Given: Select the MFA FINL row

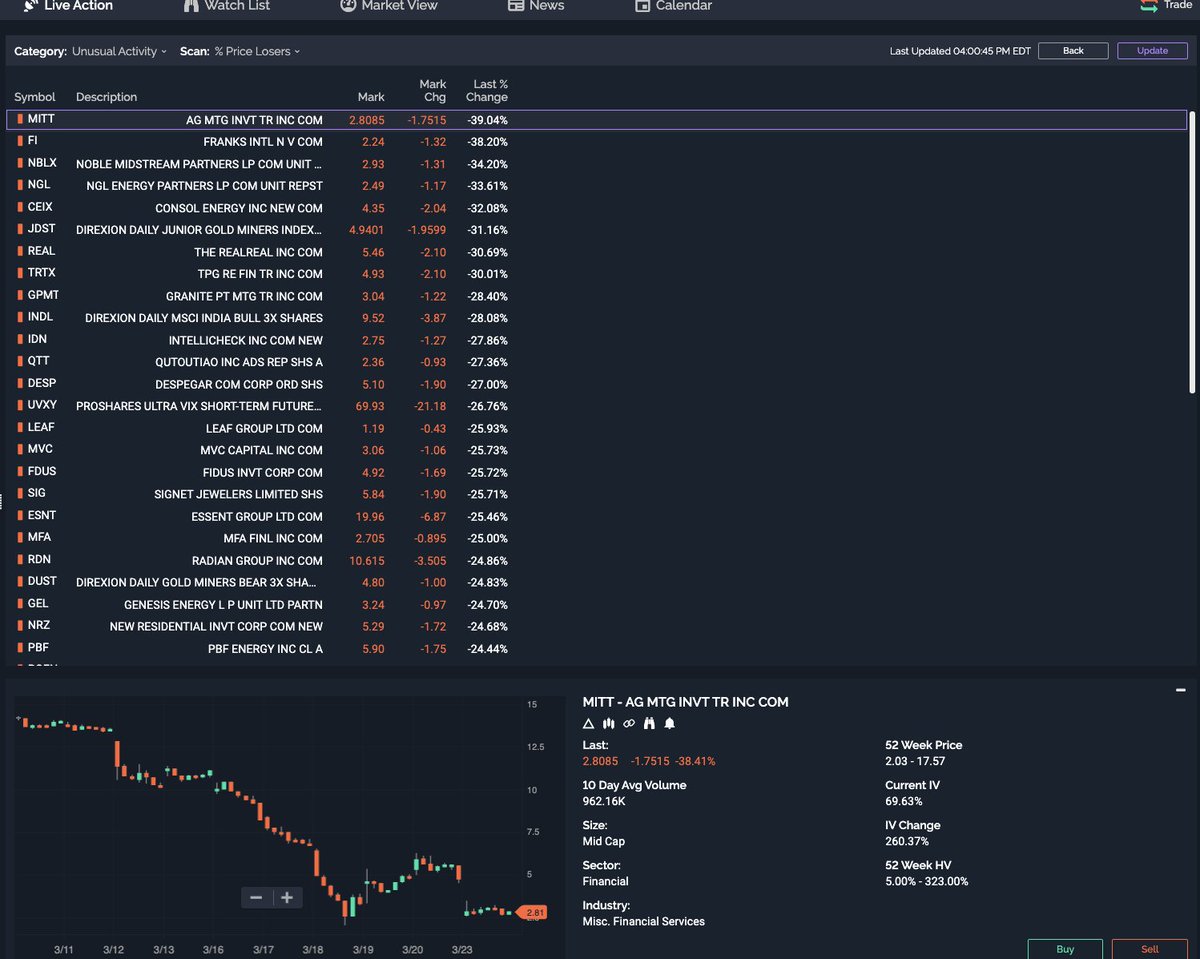Looking at the screenshot, I should (597, 538).
